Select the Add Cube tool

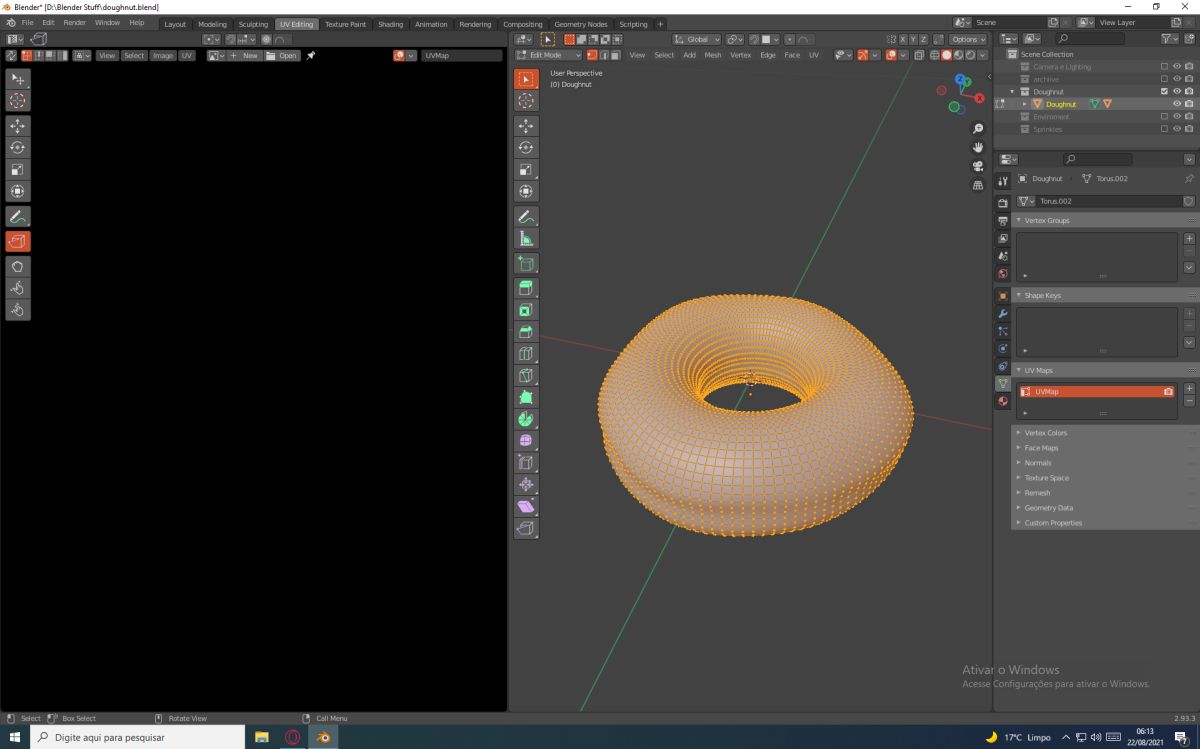526,264
